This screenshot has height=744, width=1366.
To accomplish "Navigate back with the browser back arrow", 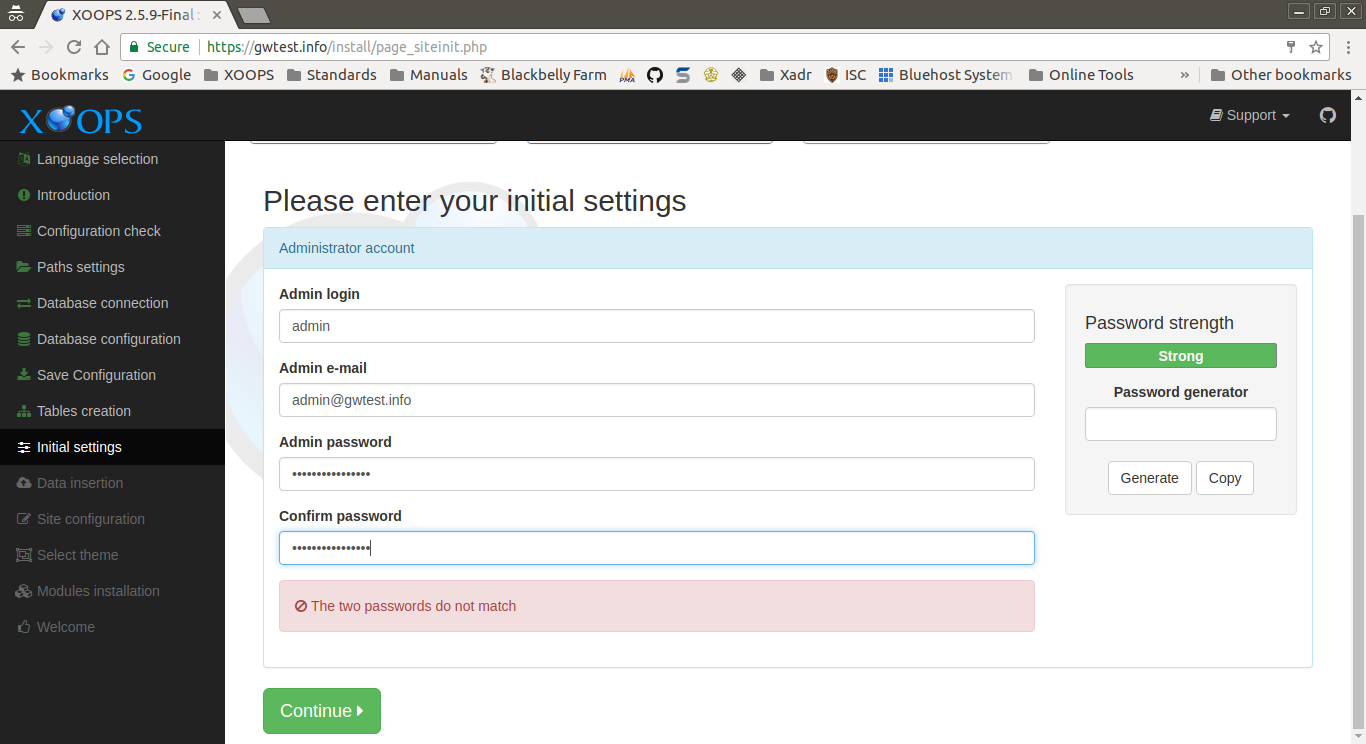I will [18, 46].
